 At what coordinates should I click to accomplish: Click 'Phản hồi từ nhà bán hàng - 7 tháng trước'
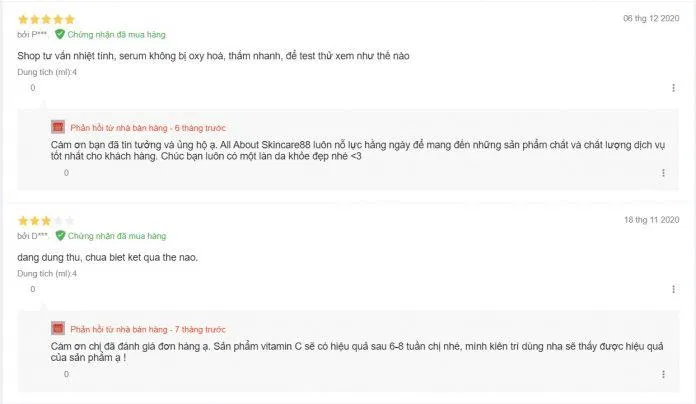(148, 329)
